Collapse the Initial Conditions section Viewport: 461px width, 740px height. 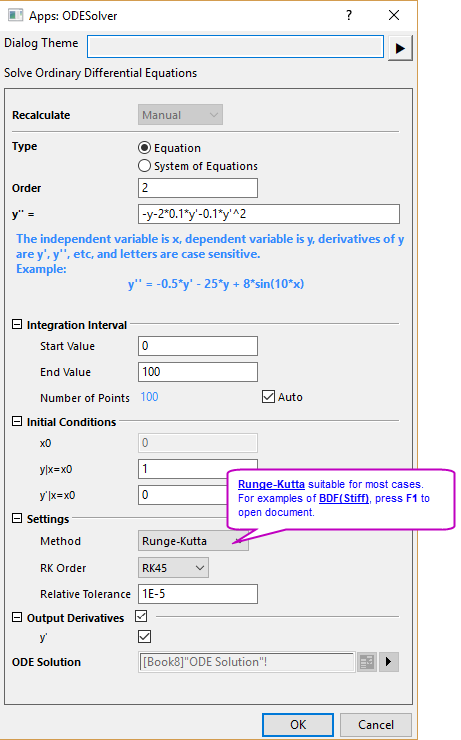[17, 421]
